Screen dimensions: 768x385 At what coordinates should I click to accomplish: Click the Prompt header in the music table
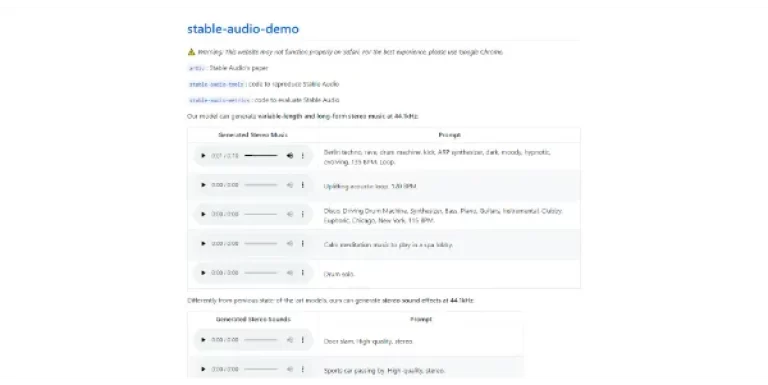[x=450, y=135]
